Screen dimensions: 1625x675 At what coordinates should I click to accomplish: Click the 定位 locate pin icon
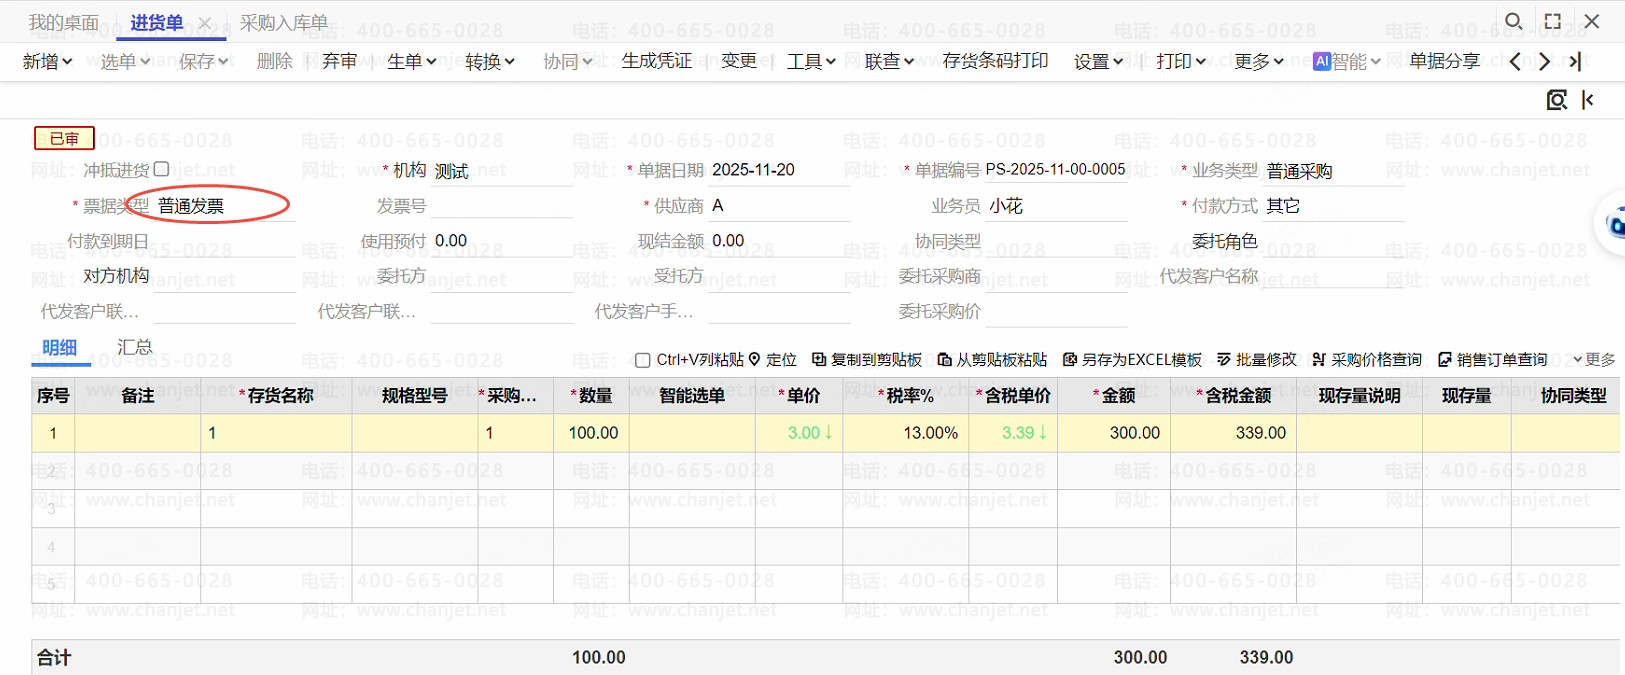[755, 360]
